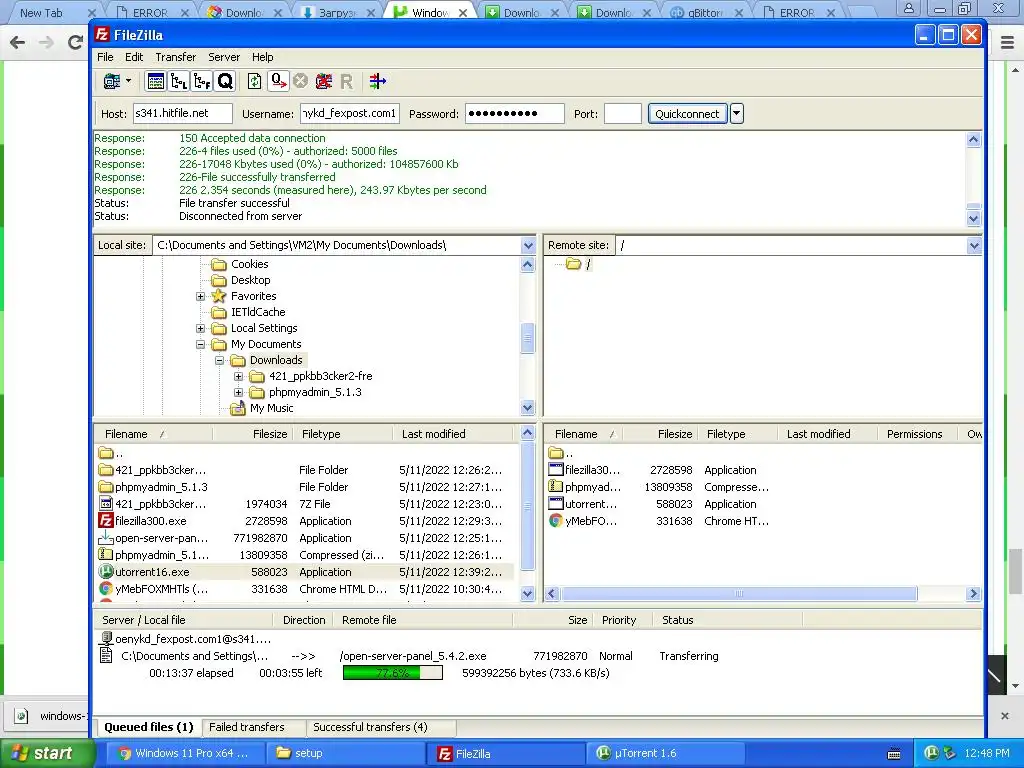This screenshot has width=1024, height=768.
Task: Click the Port input field
Action: point(623,114)
